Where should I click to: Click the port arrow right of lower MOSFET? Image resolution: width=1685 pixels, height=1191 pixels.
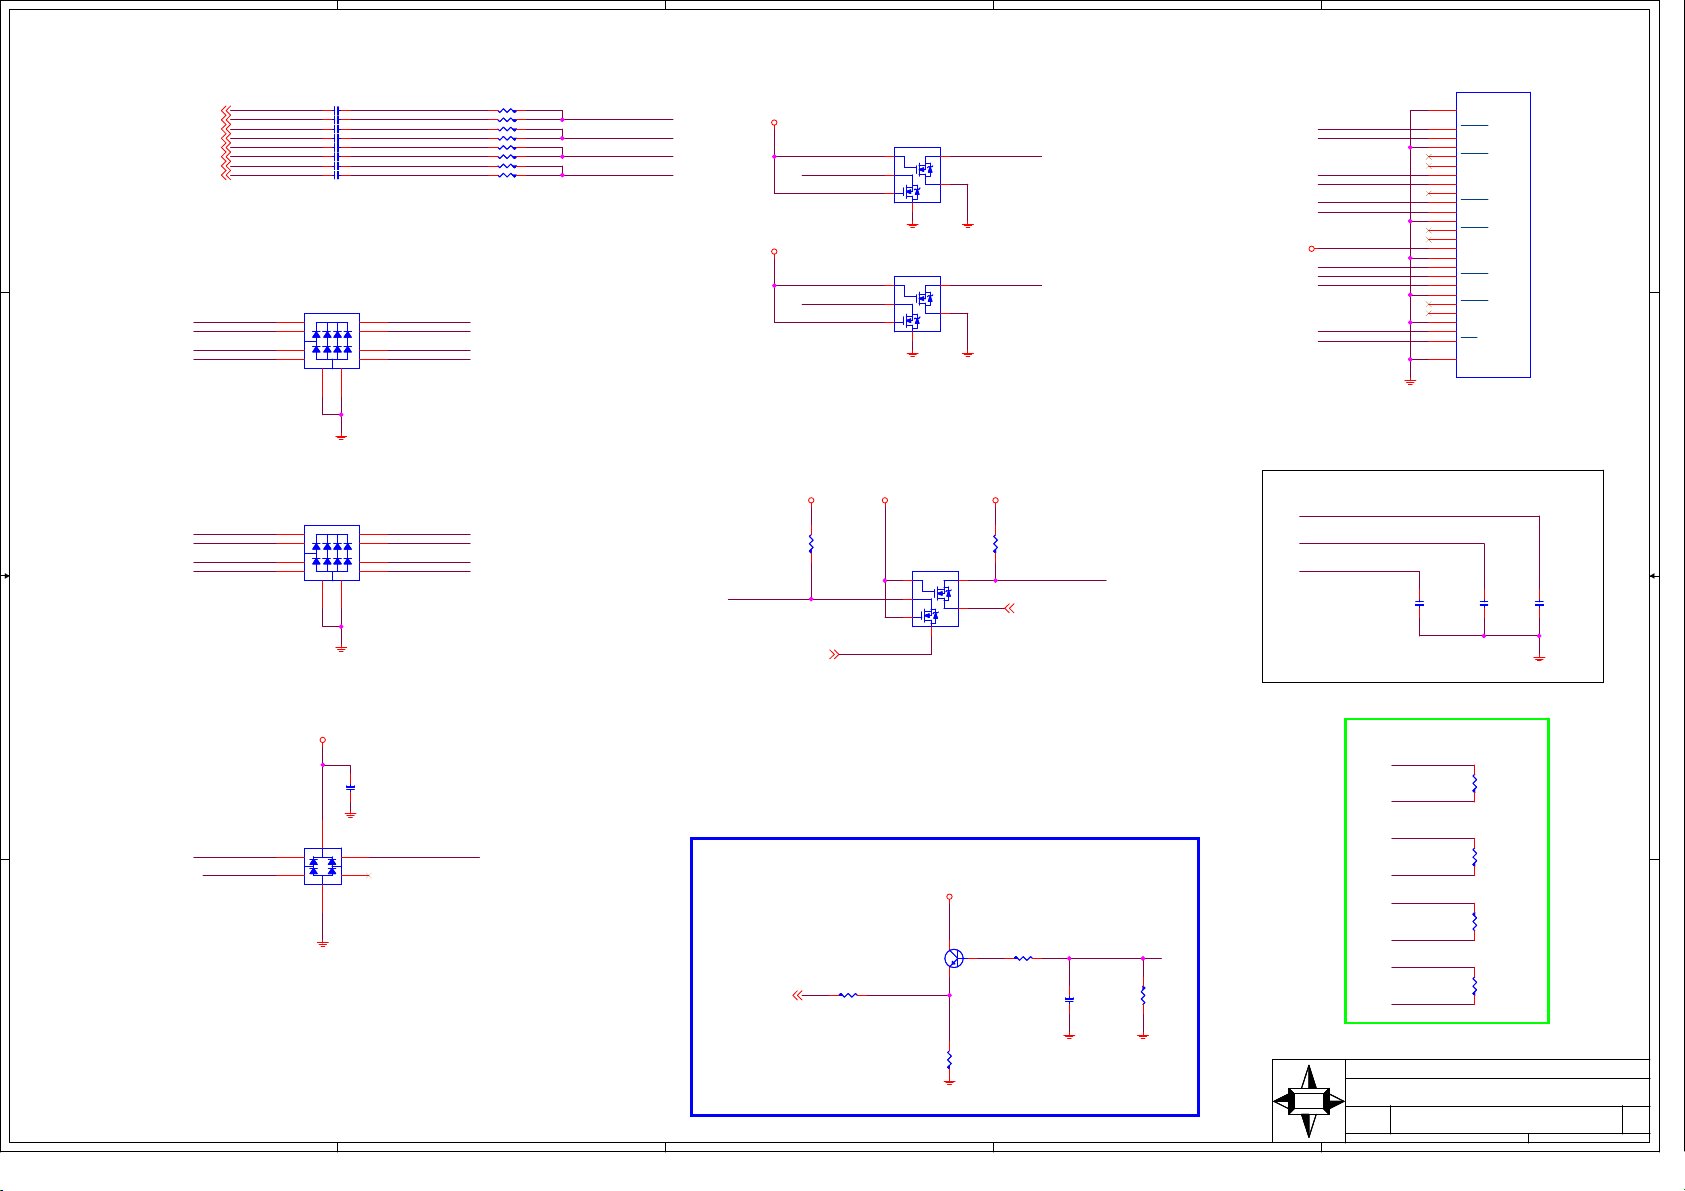(1010, 608)
